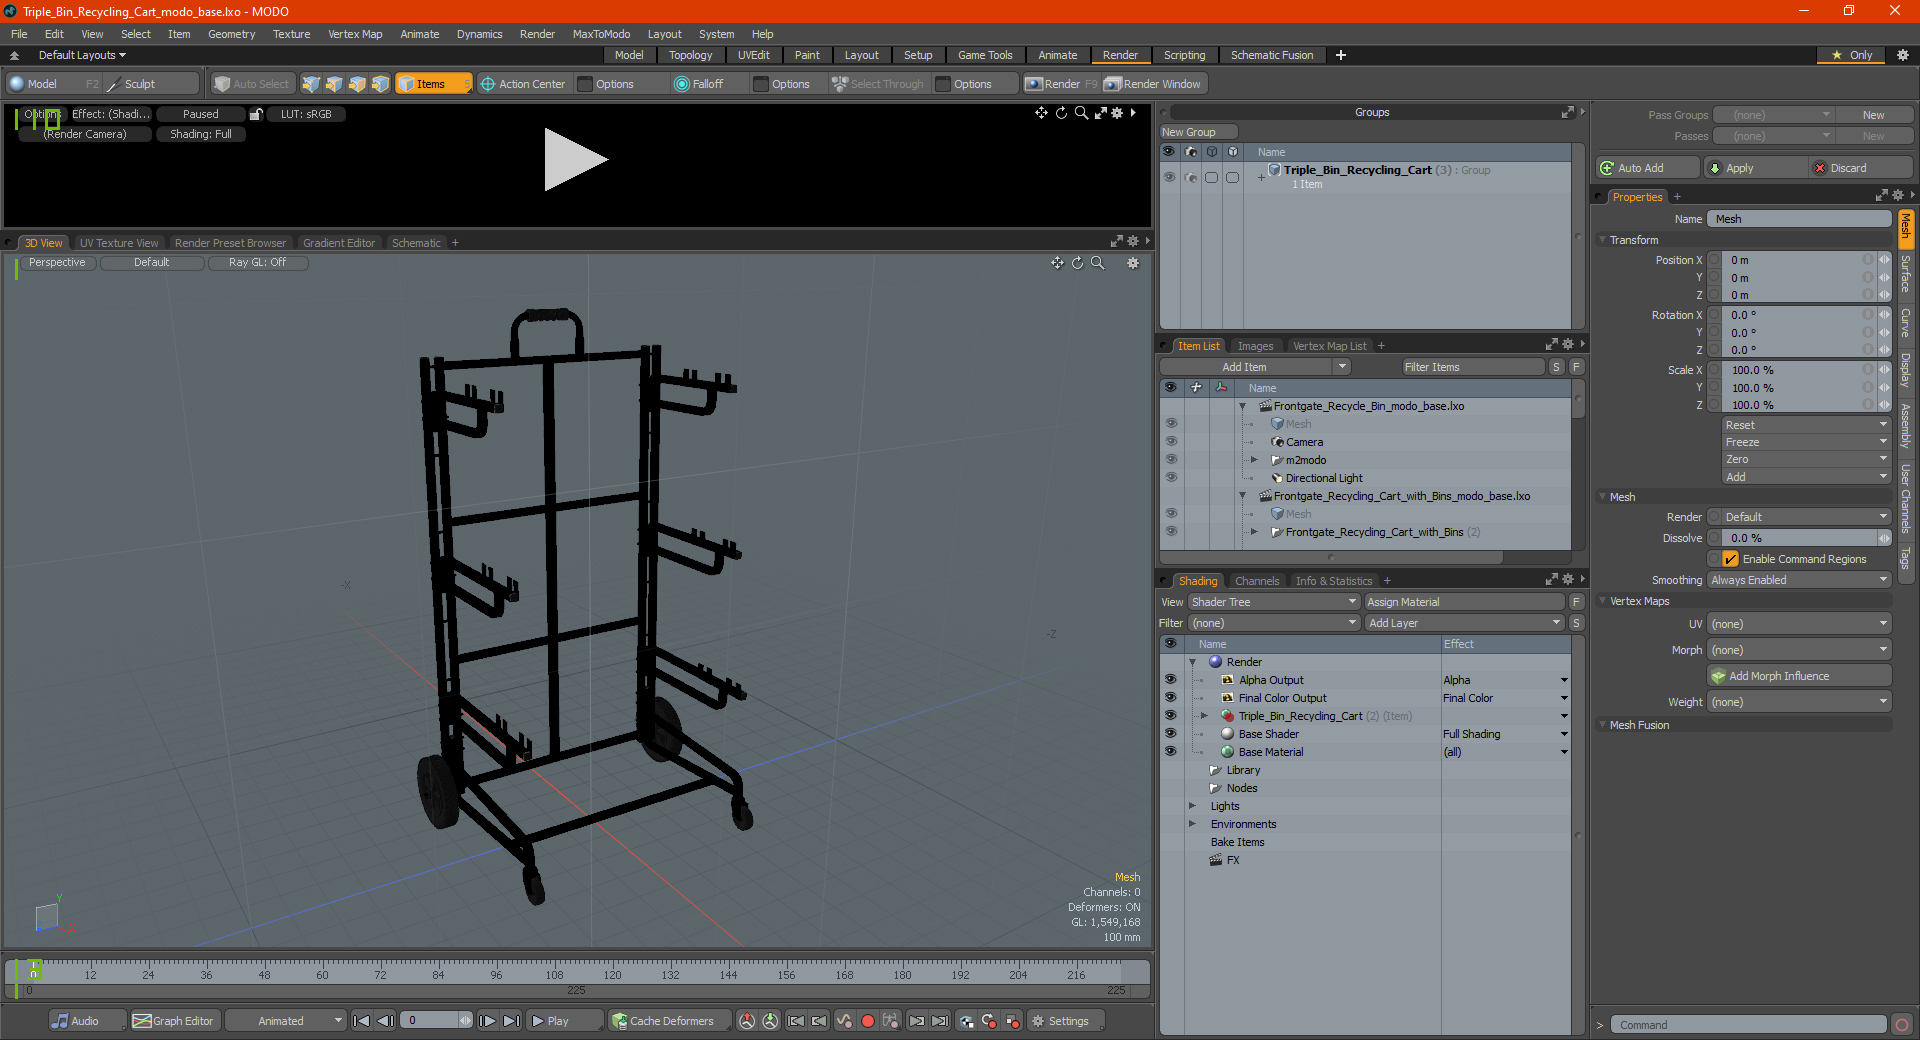Viewport: 1920px width, 1040px height.
Task: Click the 3D viewport pan arrows icon
Action: pos(1057,263)
